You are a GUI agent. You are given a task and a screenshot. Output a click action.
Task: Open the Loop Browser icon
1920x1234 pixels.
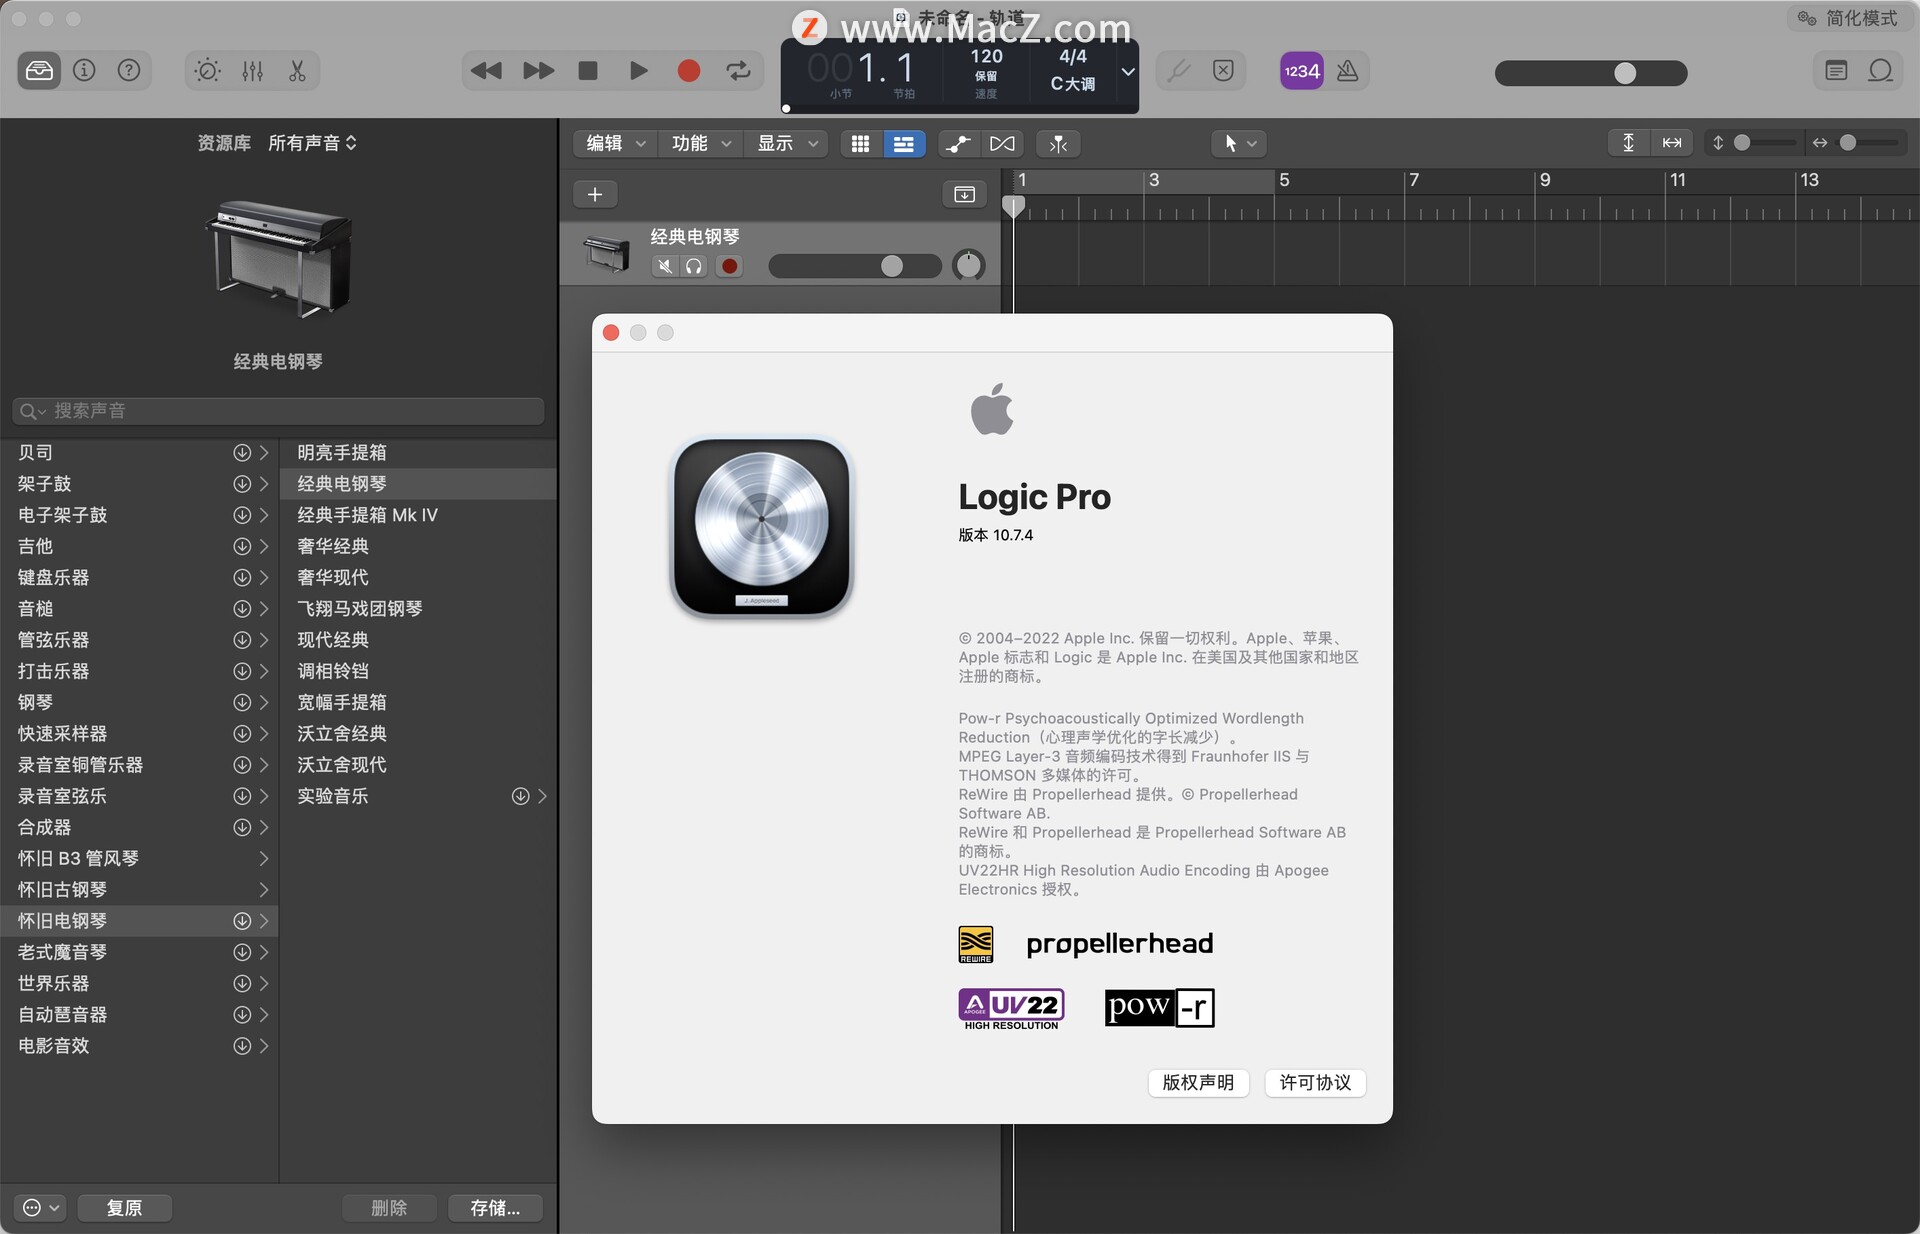(1880, 71)
